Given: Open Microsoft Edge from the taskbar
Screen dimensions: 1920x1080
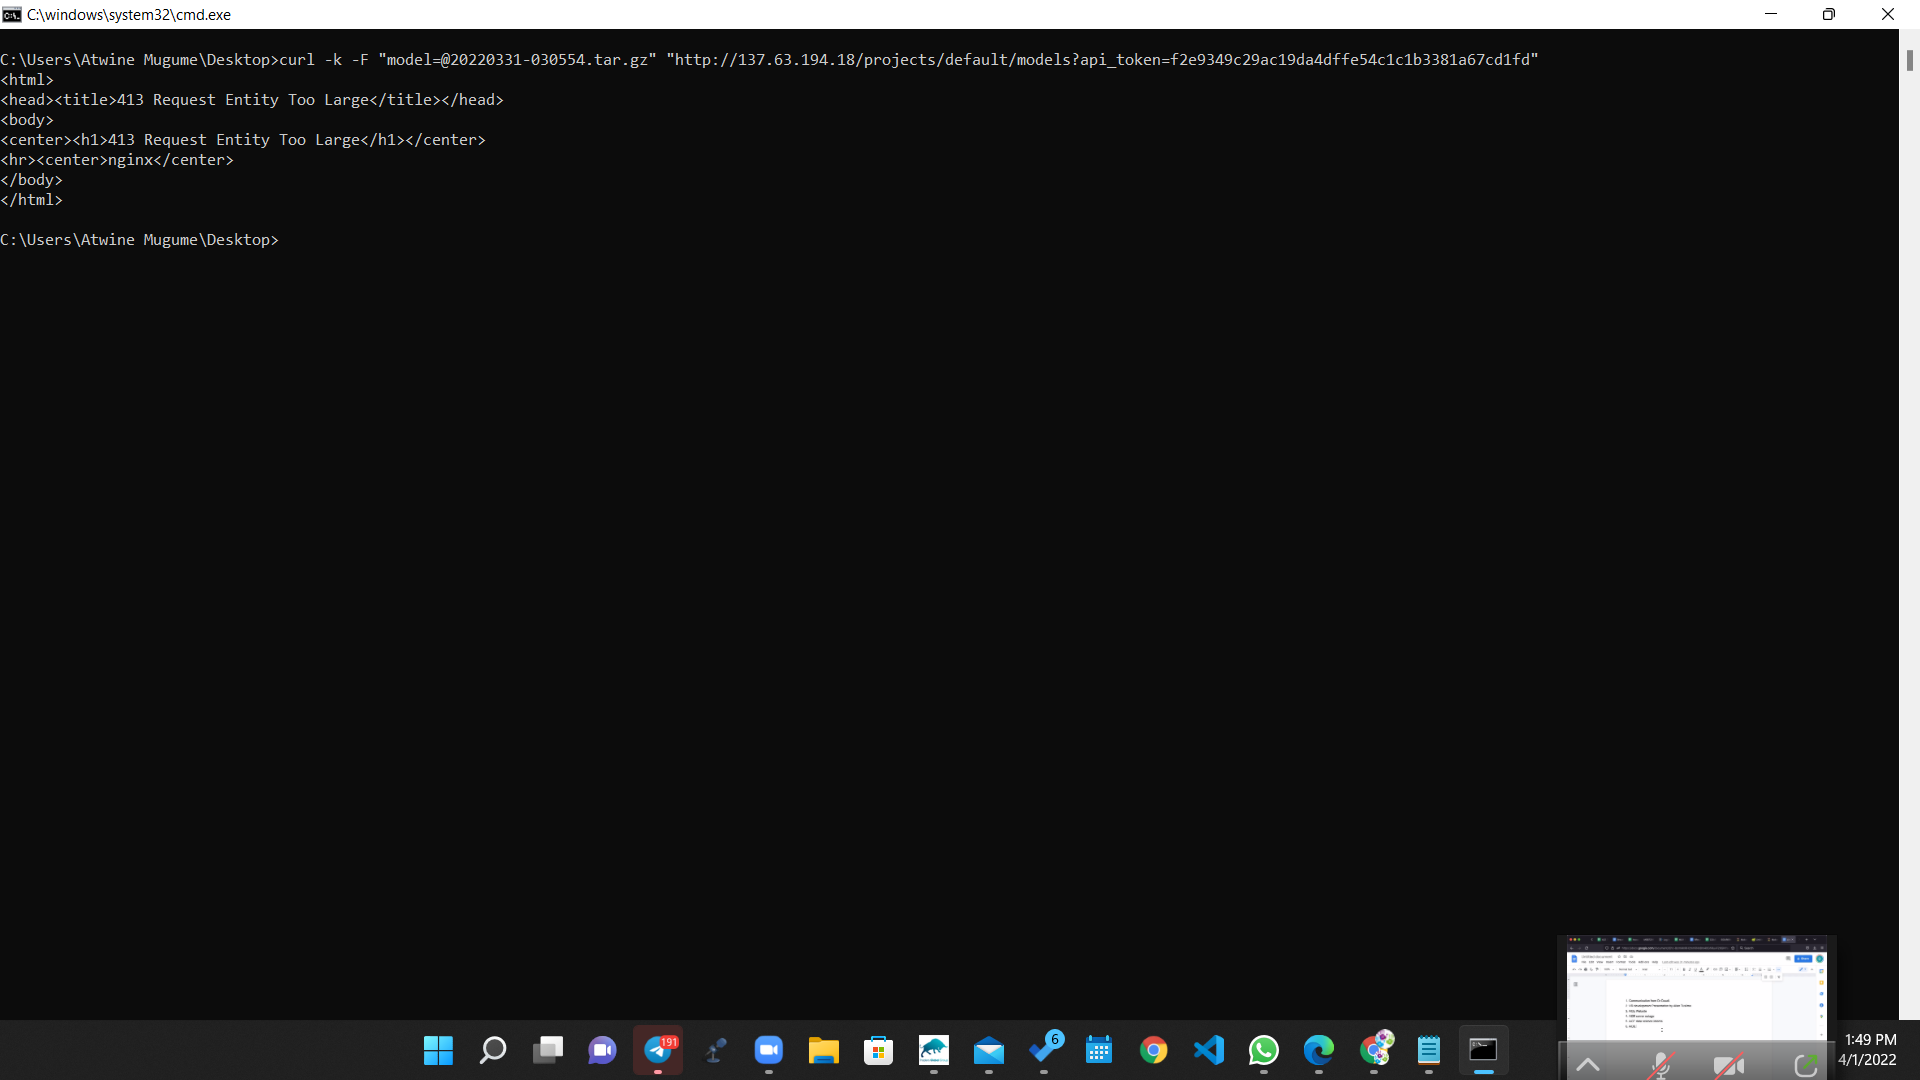Looking at the screenshot, I should [x=1318, y=1050].
